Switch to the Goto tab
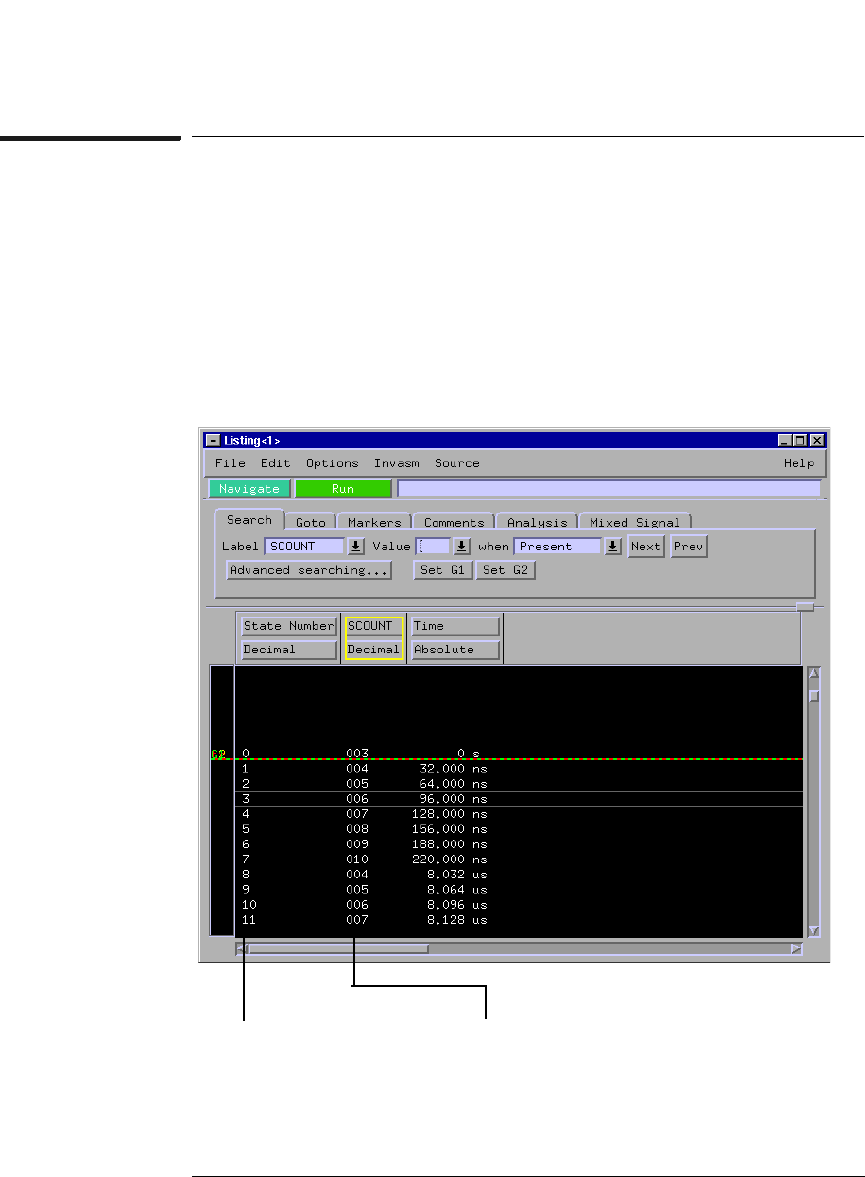 311,522
